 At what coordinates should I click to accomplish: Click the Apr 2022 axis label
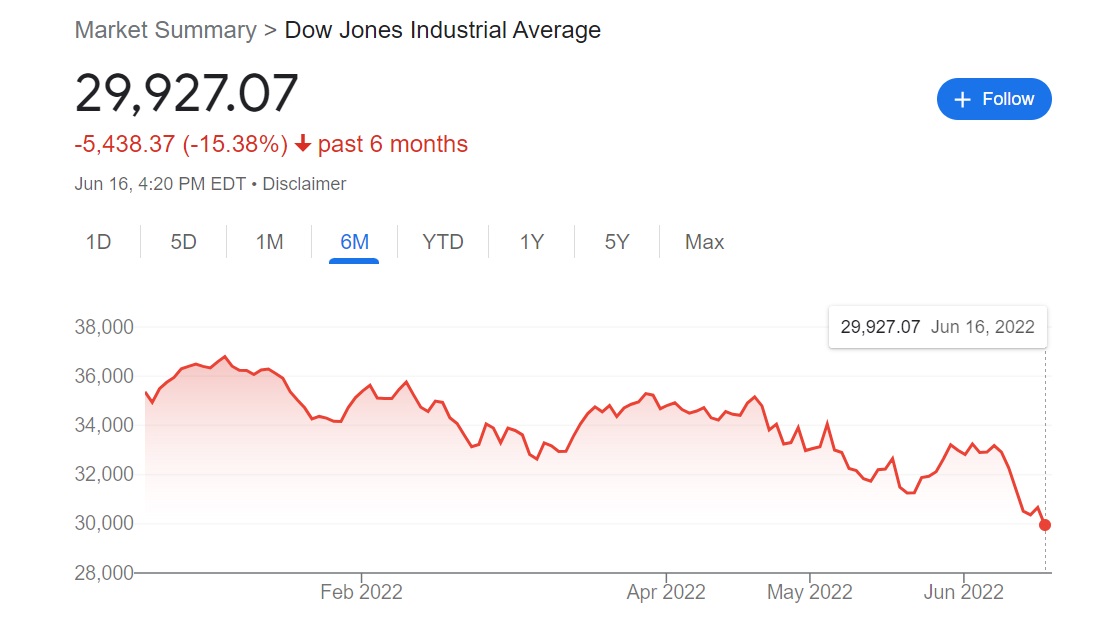tap(665, 592)
